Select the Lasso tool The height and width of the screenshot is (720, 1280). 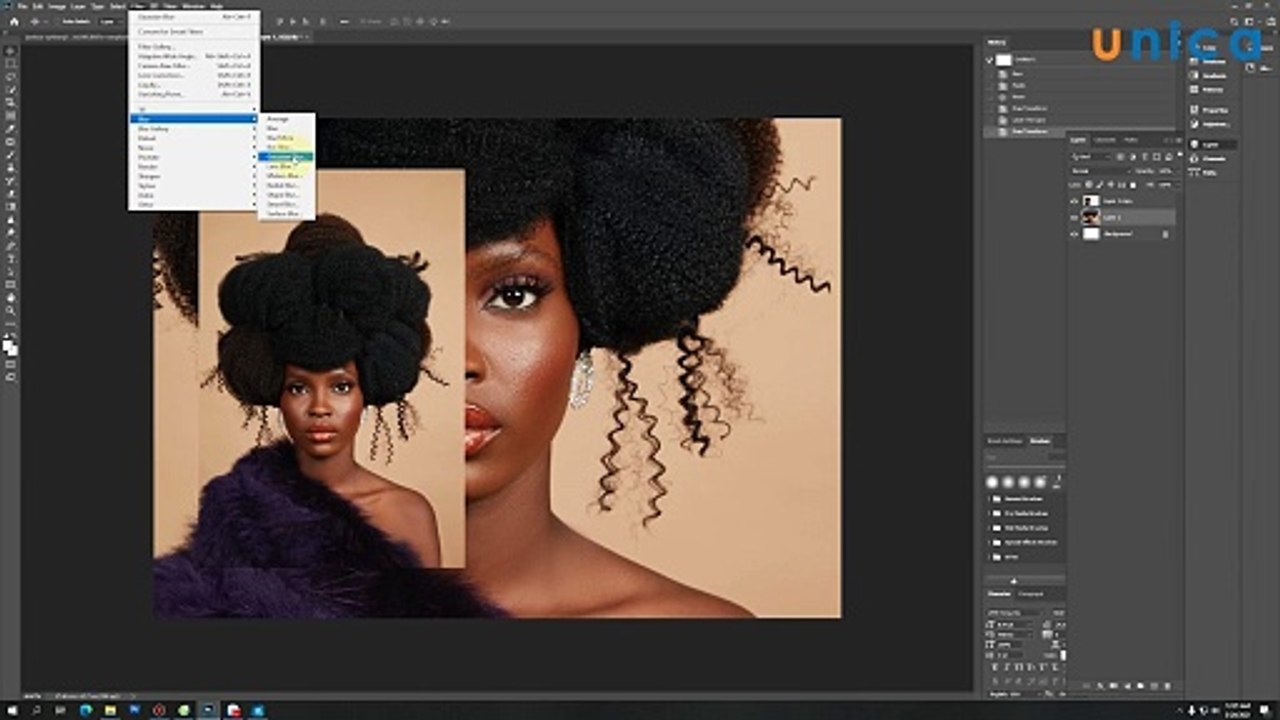(11, 76)
